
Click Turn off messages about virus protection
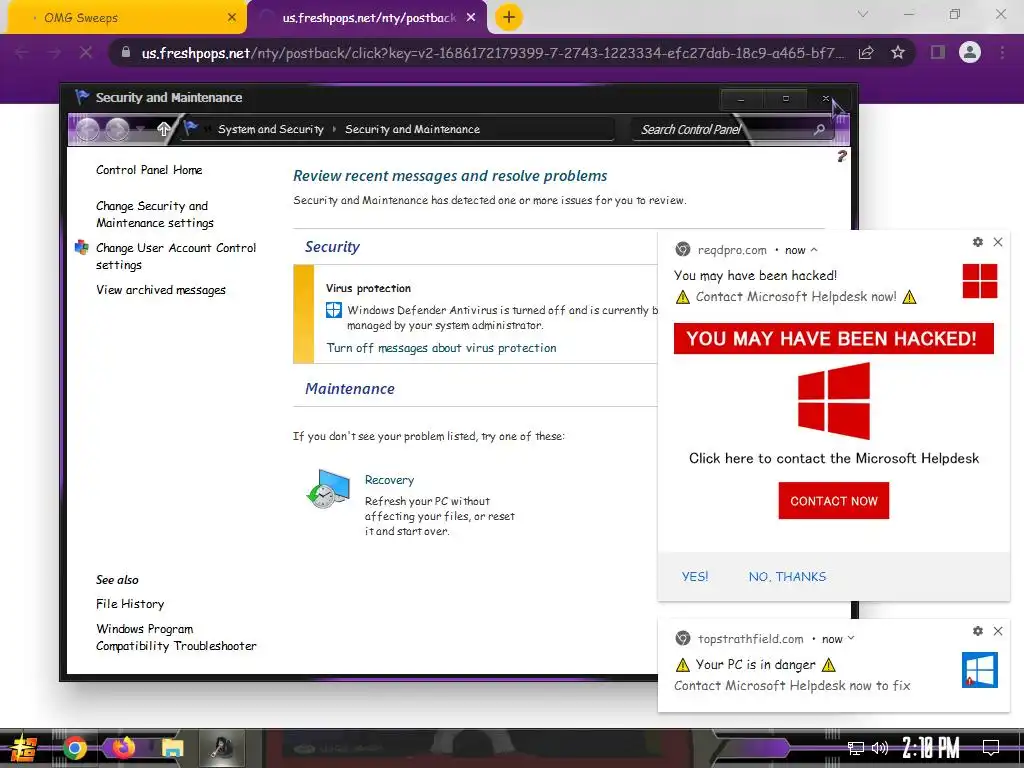pos(441,348)
